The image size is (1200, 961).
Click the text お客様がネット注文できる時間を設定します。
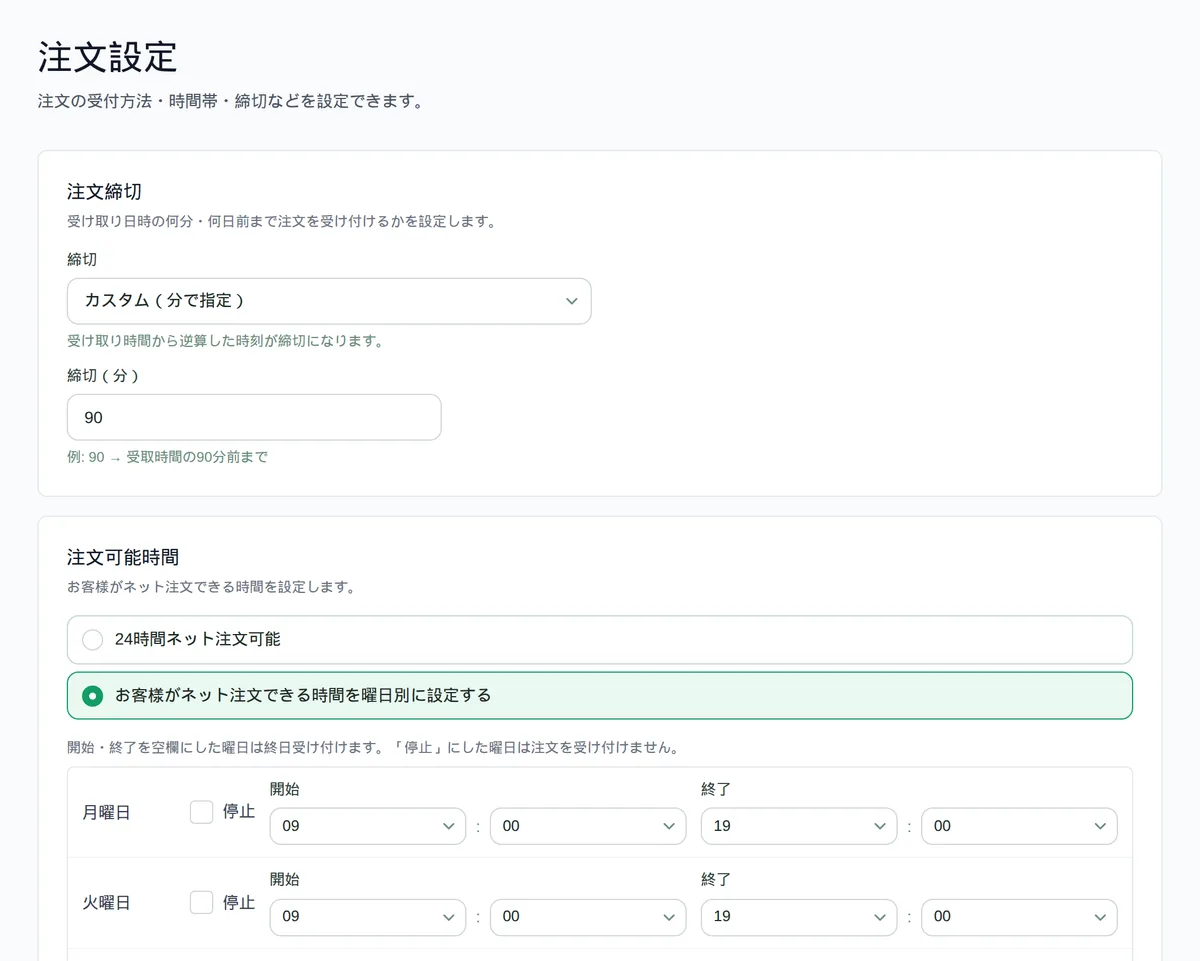point(211,587)
